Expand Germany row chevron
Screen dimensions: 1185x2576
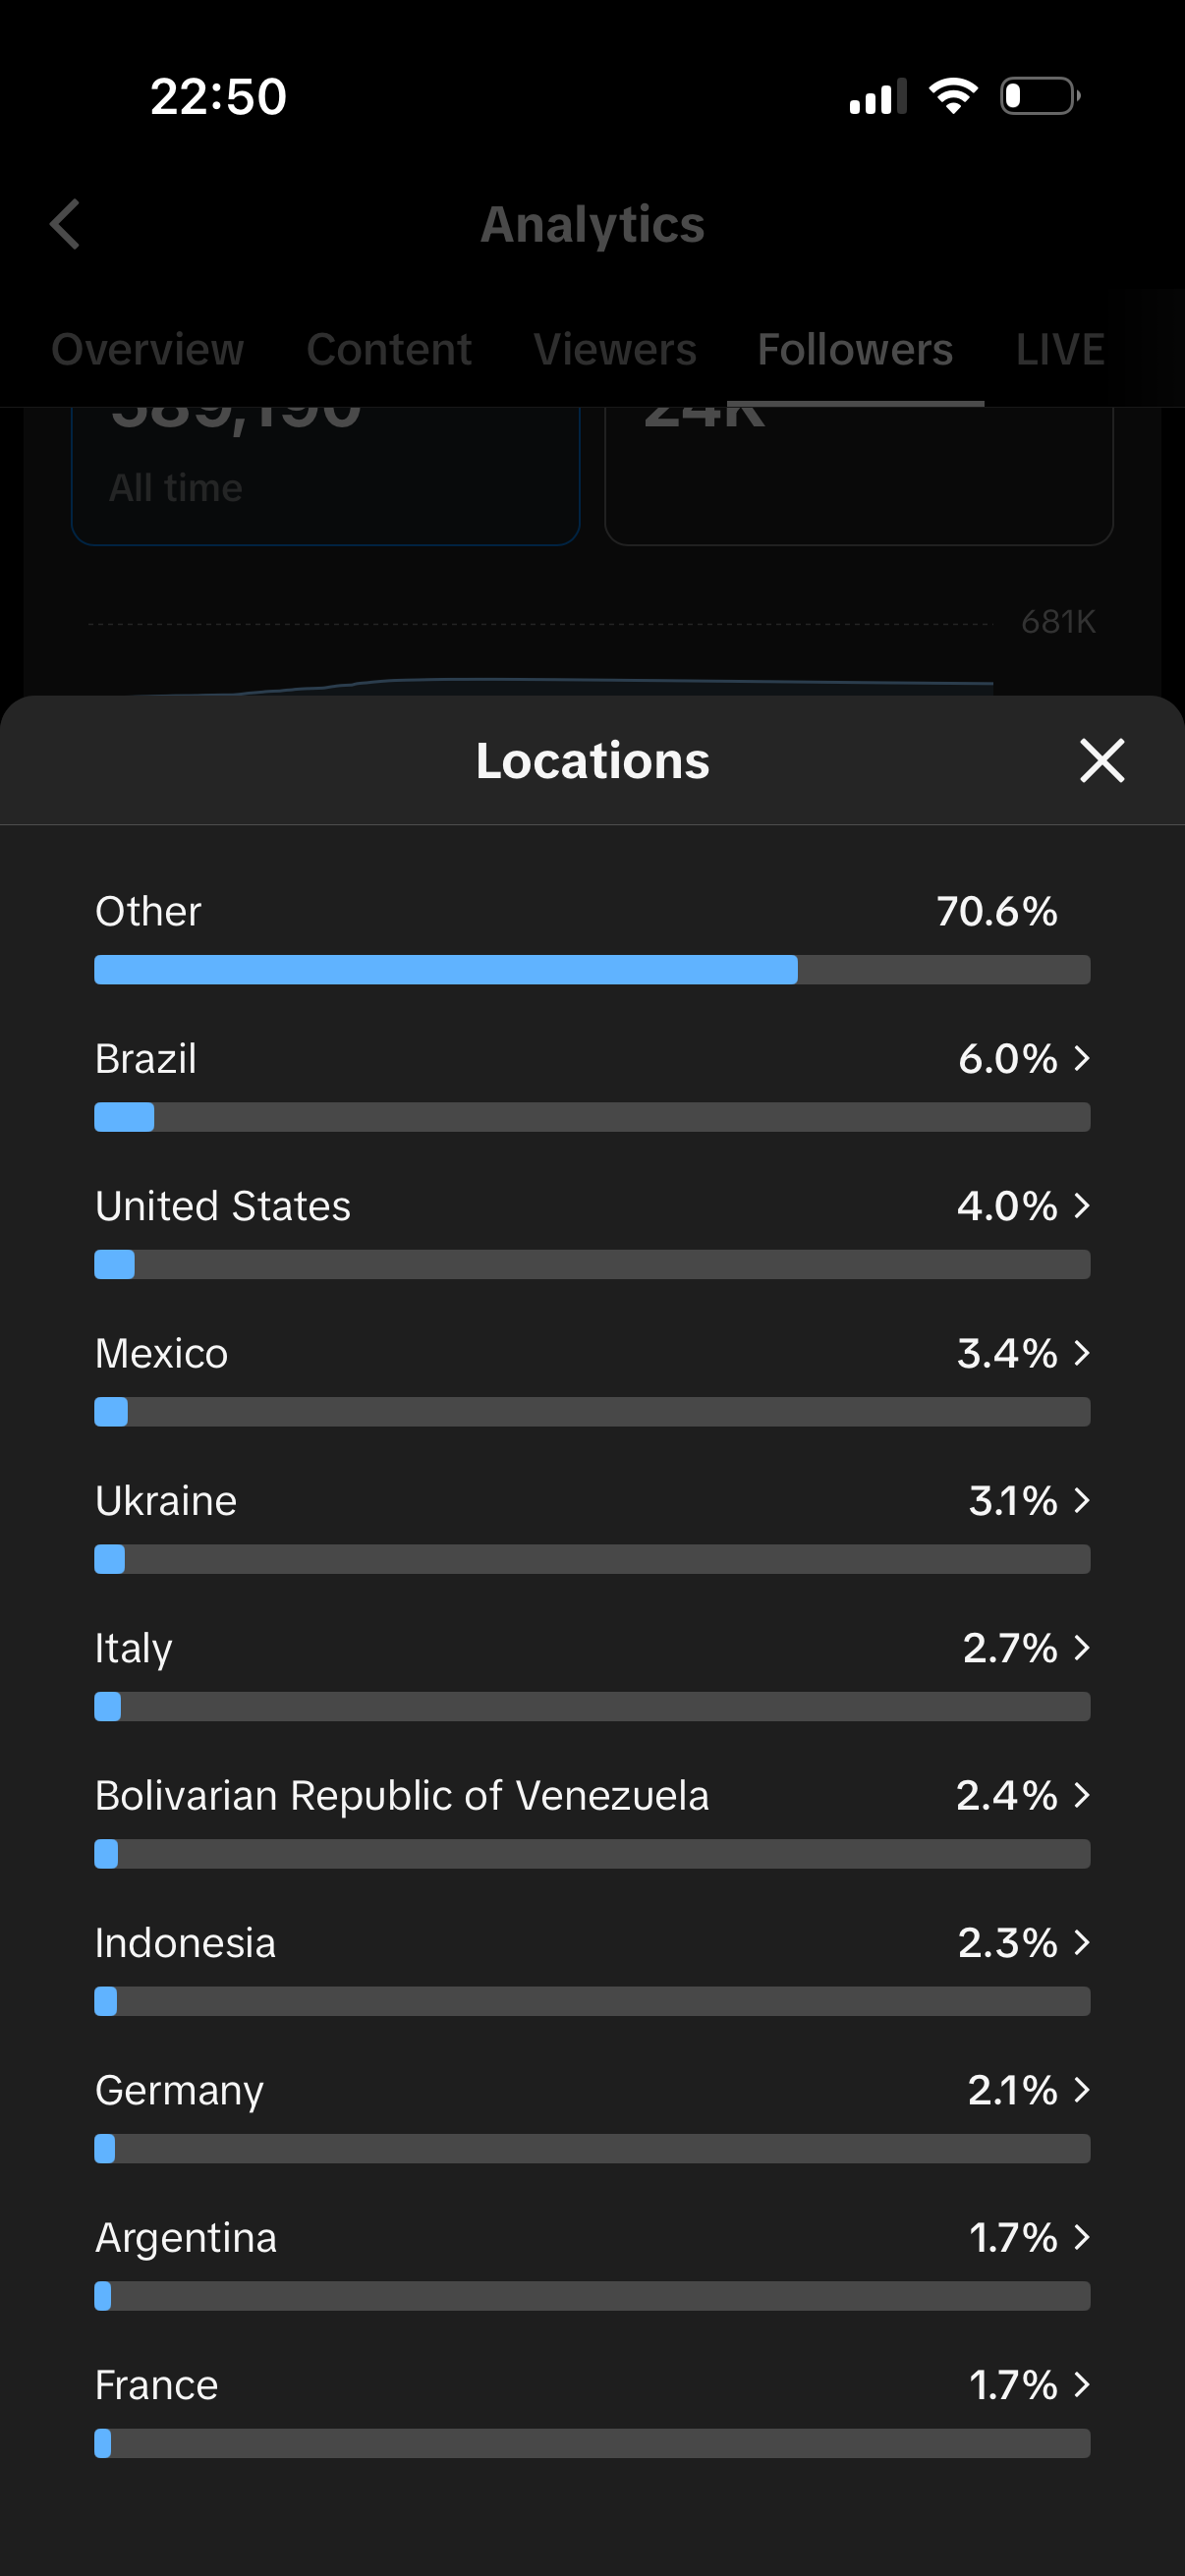point(1081,2089)
